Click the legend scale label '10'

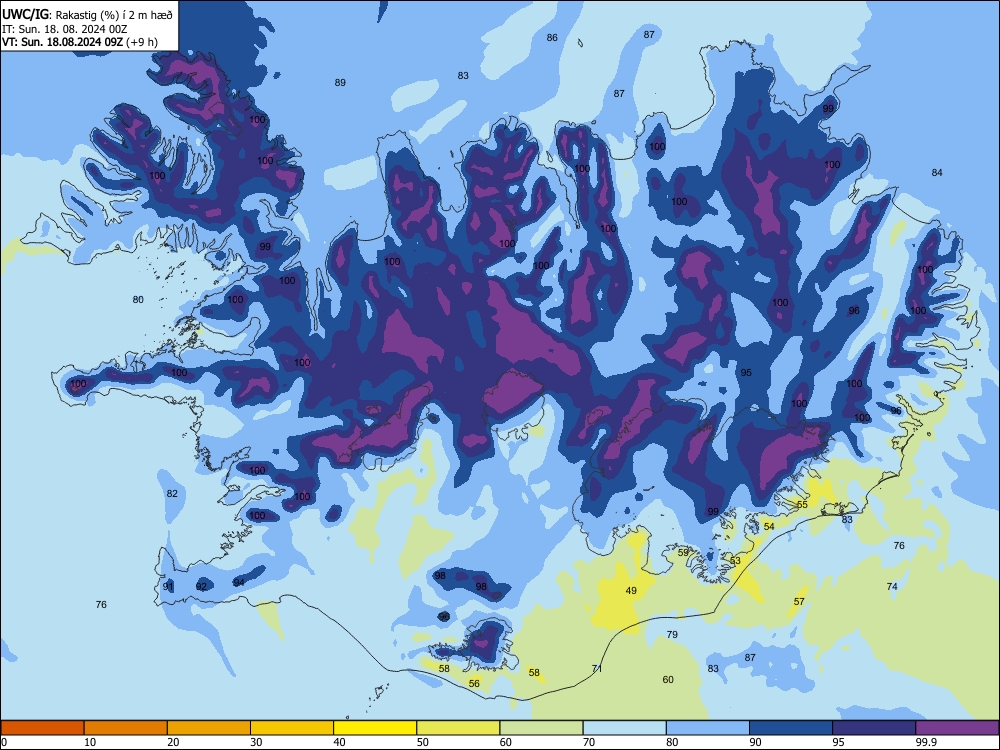pyautogui.click(x=90, y=742)
